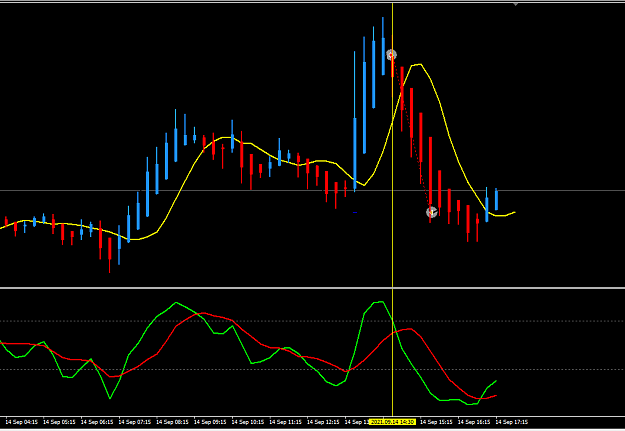Click the 14 Sep 12:15 time label

(323, 422)
